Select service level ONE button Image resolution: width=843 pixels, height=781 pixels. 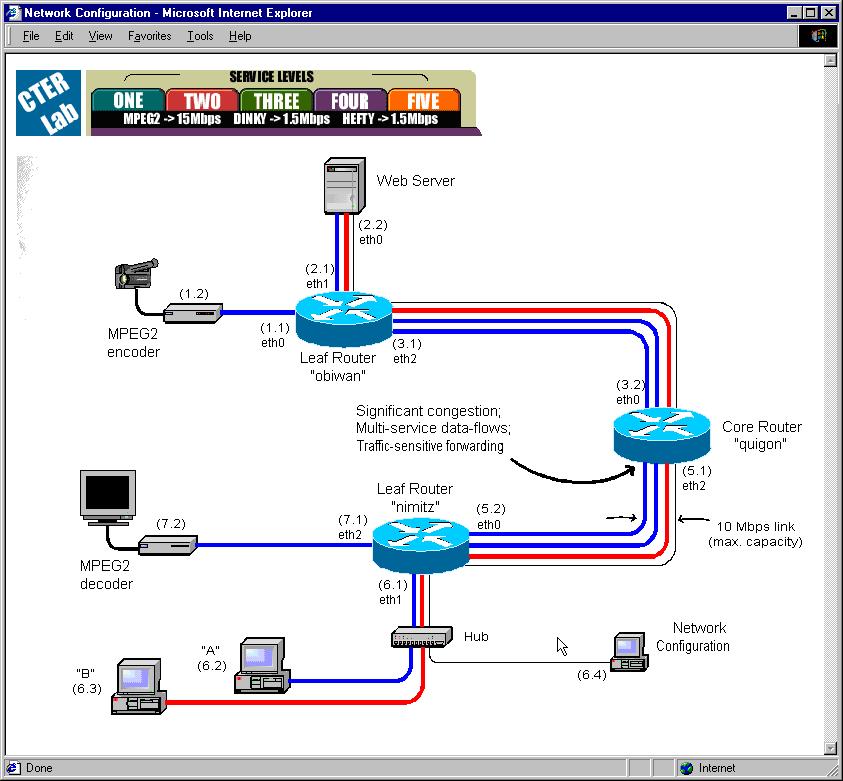pos(128,100)
